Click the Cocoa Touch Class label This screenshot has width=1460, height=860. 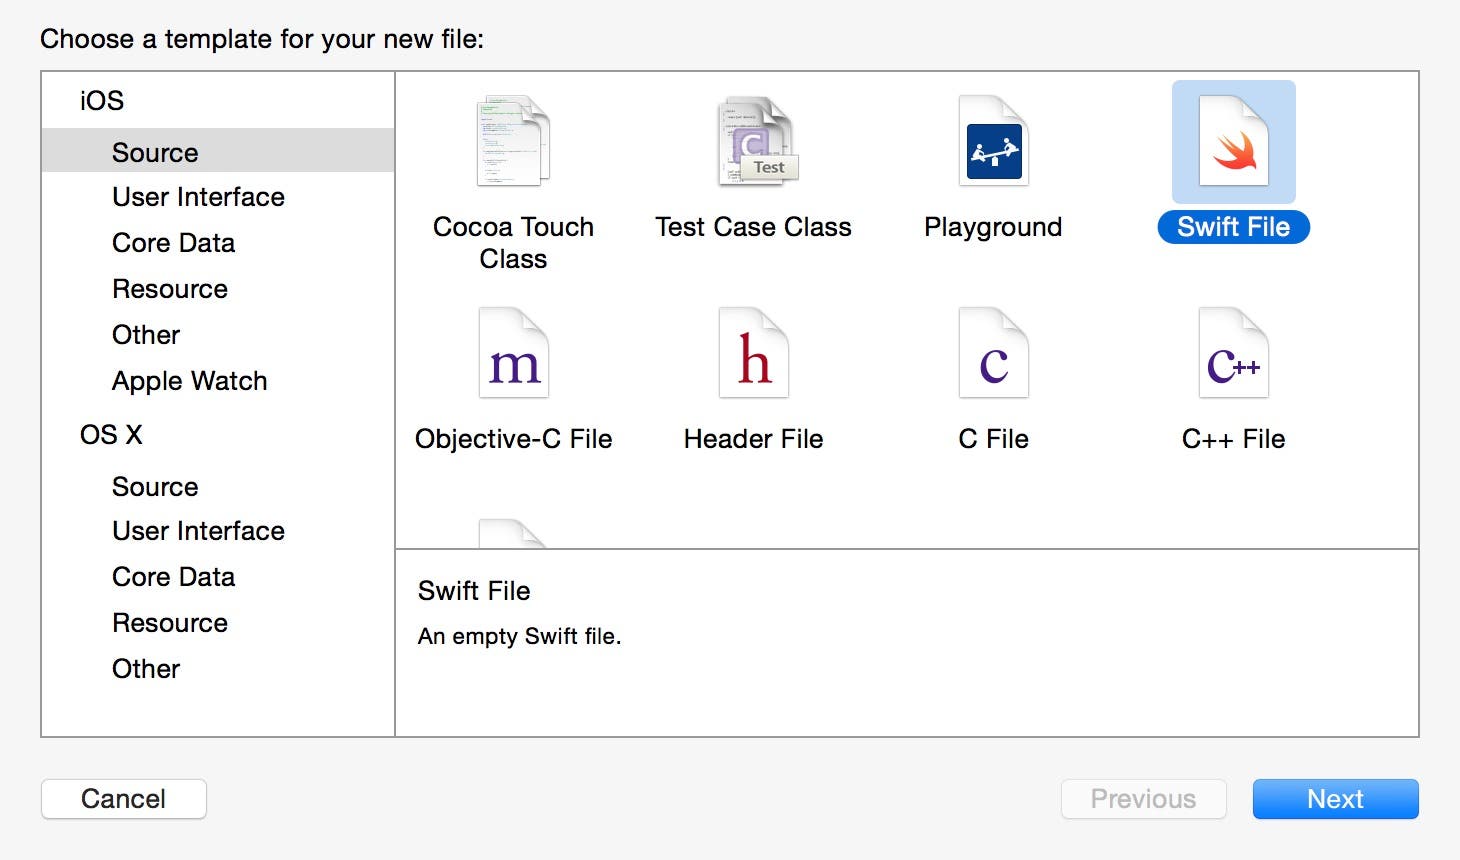click(513, 243)
